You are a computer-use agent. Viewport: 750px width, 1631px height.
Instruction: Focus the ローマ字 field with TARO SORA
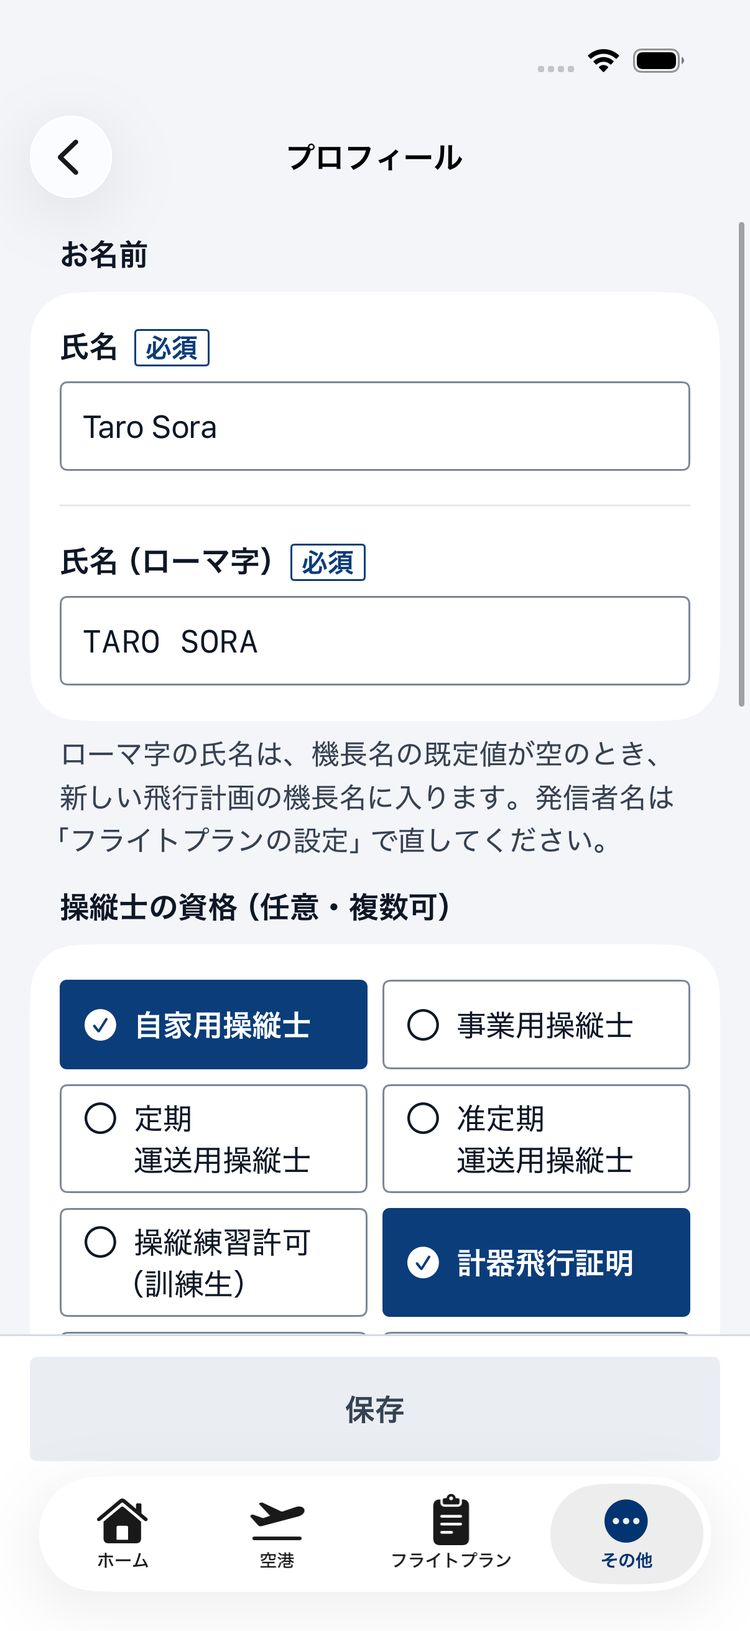tap(375, 641)
